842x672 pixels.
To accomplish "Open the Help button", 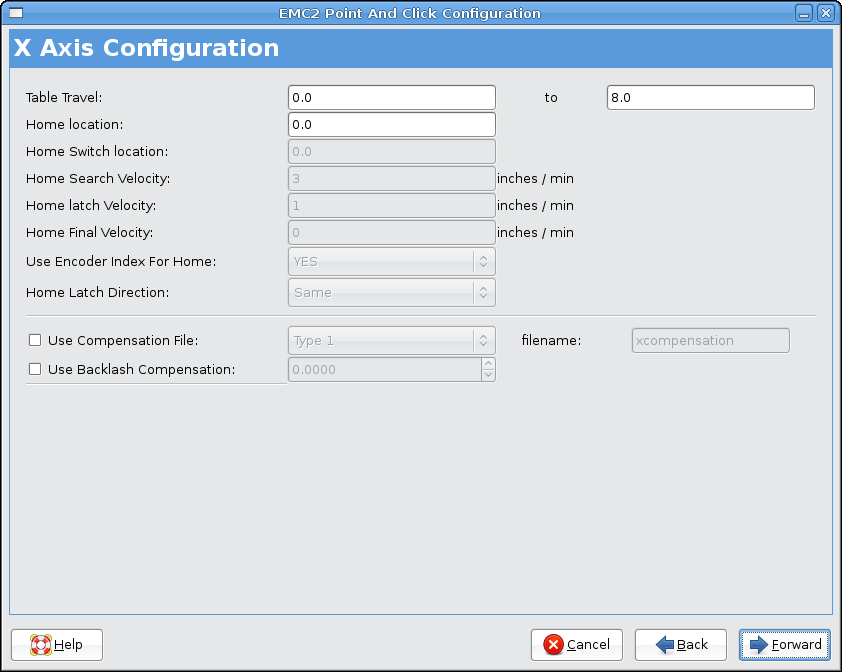I will (x=57, y=645).
